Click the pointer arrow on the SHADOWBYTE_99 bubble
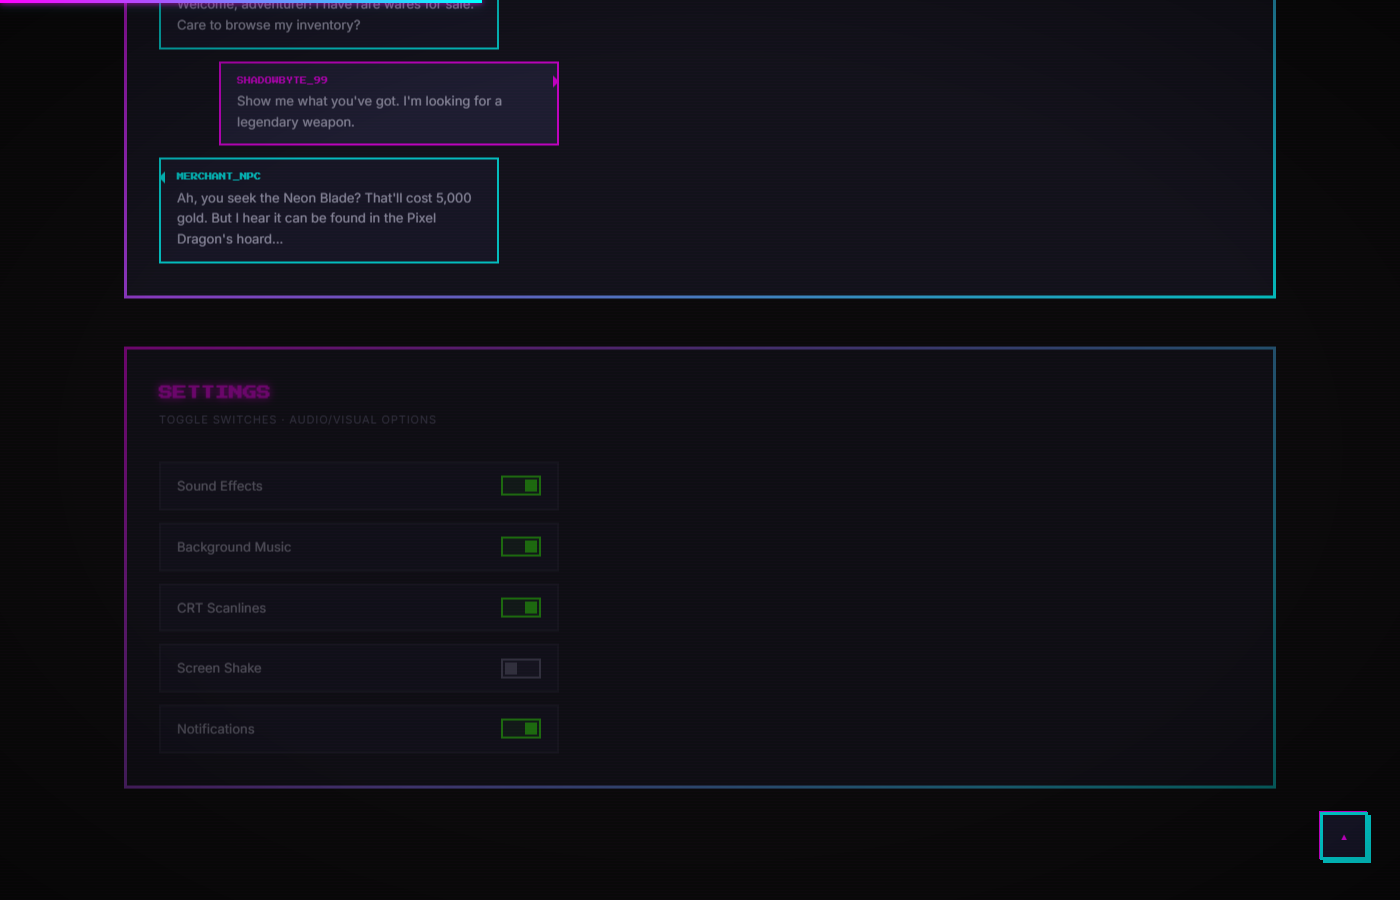The image size is (1400, 900). [x=555, y=81]
